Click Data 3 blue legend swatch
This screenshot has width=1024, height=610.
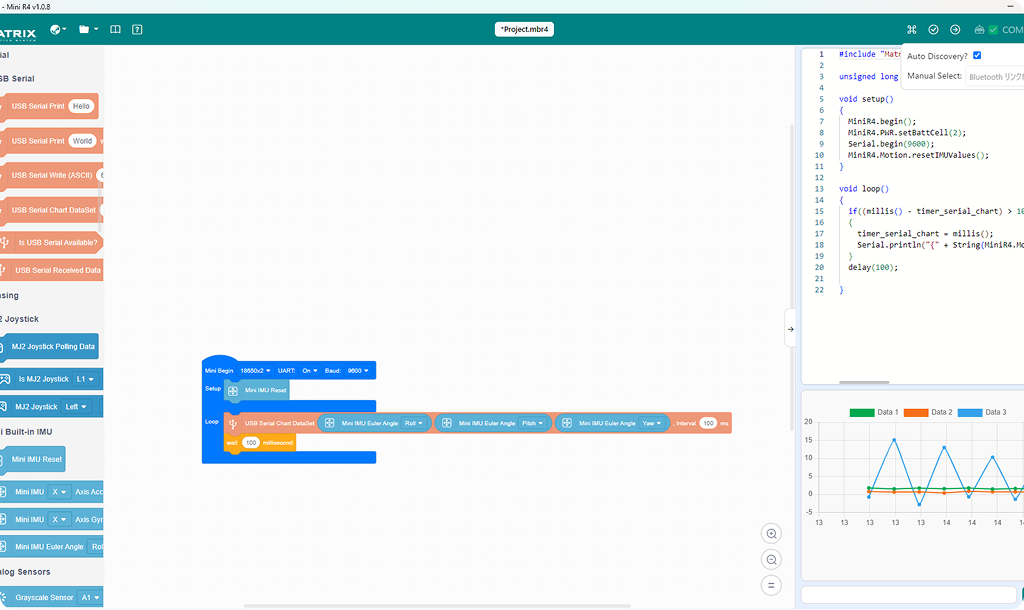pyautogui.click(x=970, y=412)
